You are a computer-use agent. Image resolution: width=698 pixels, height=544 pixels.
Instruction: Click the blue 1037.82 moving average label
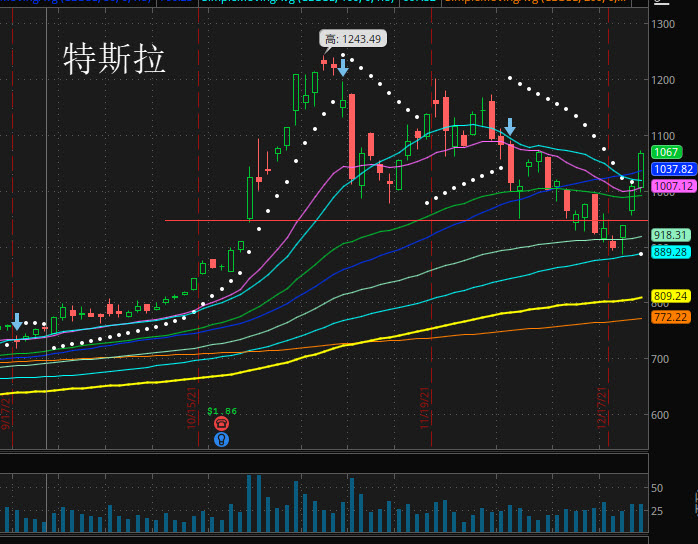coord(674,169)
